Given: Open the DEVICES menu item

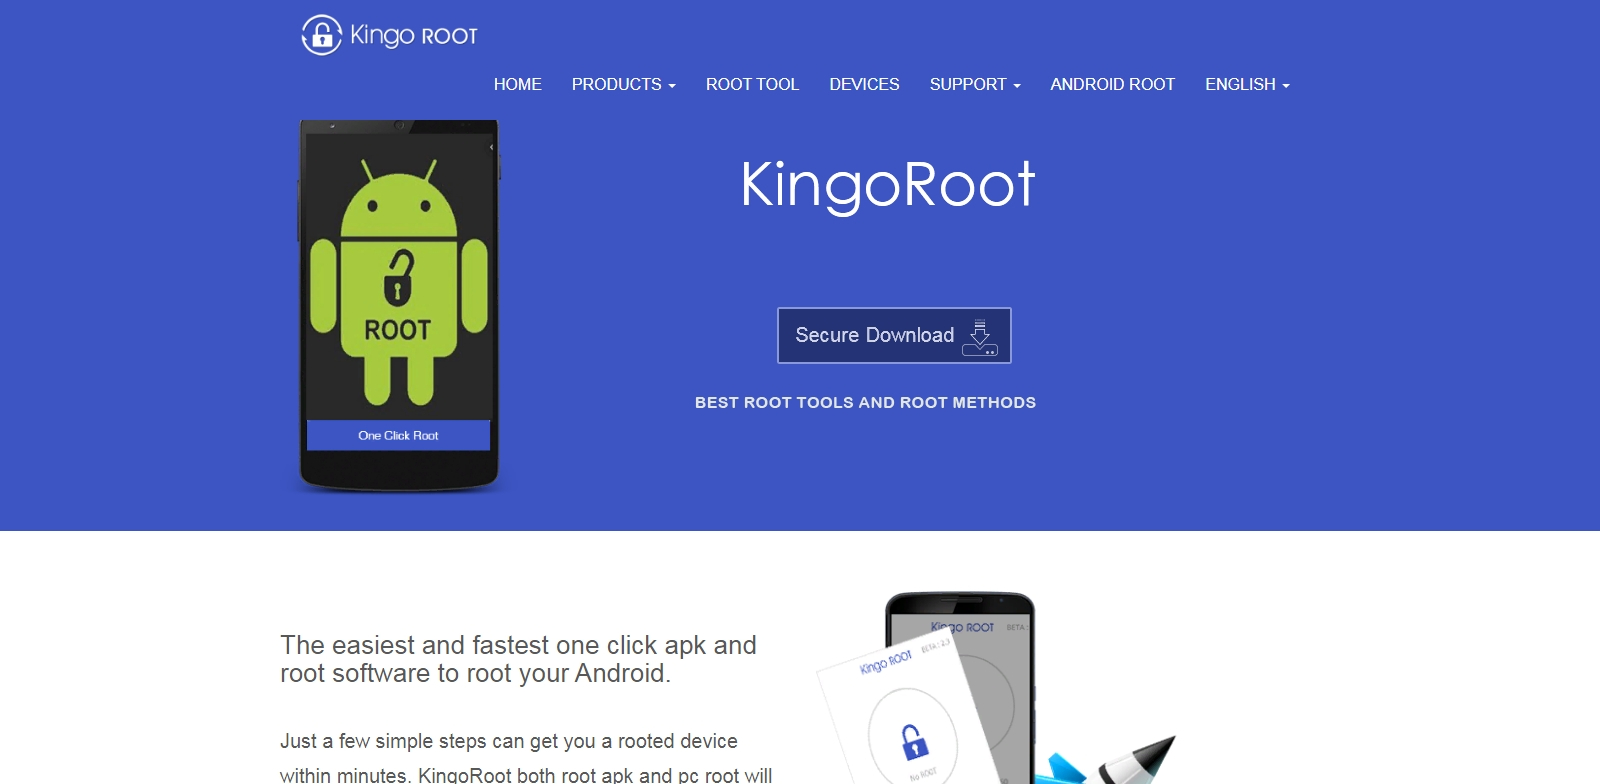Looking at the screenshot, I should pyautogui.click(x=864, y=85).
